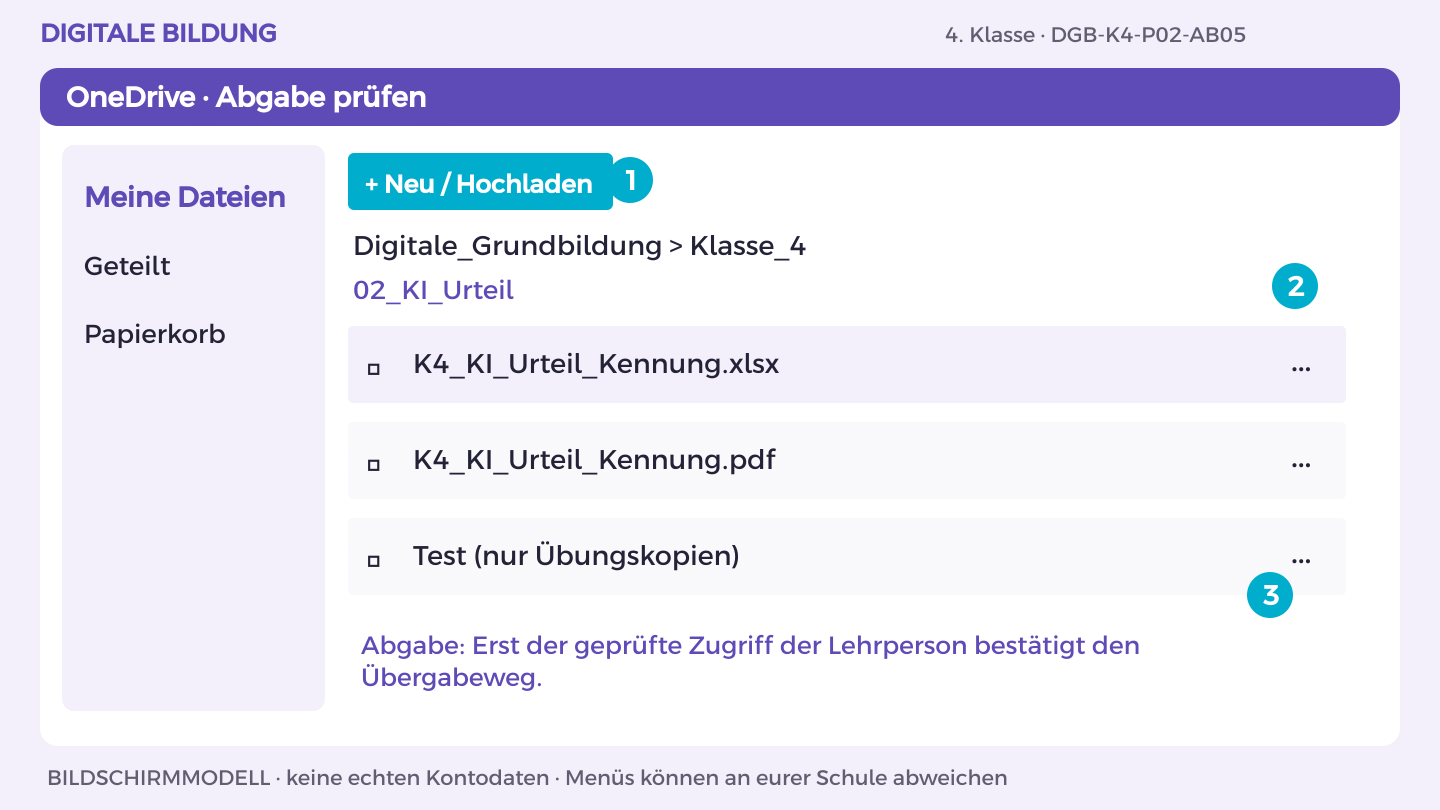Open more options for K4_KI_Urteil_Kennung.xlsx
This screenshot has height=810, width=1440.
pyautogui.click(x=1300, y=368)
